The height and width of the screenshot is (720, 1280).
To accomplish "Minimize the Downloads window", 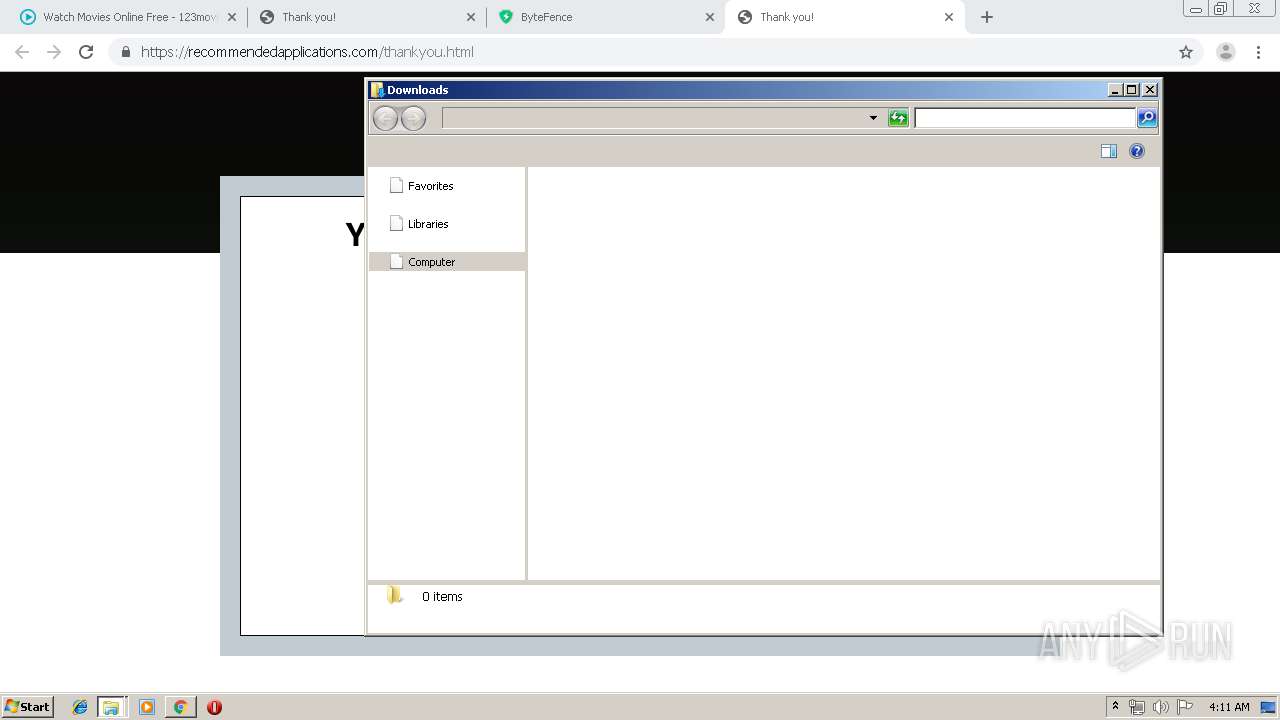I will coord(1115,90).
